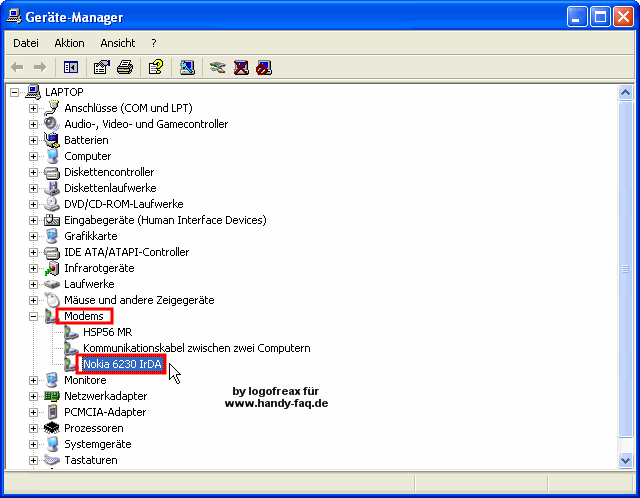Viewport: 640px width, 498px height.
Task: Click the Batterien category icon
Action: pyautogui.click(x=52, y=140)
